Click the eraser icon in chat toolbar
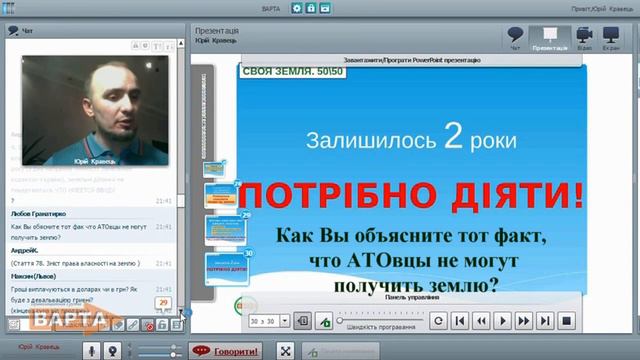The width and height of the screenshot is (640, 360). pos(118,325)
